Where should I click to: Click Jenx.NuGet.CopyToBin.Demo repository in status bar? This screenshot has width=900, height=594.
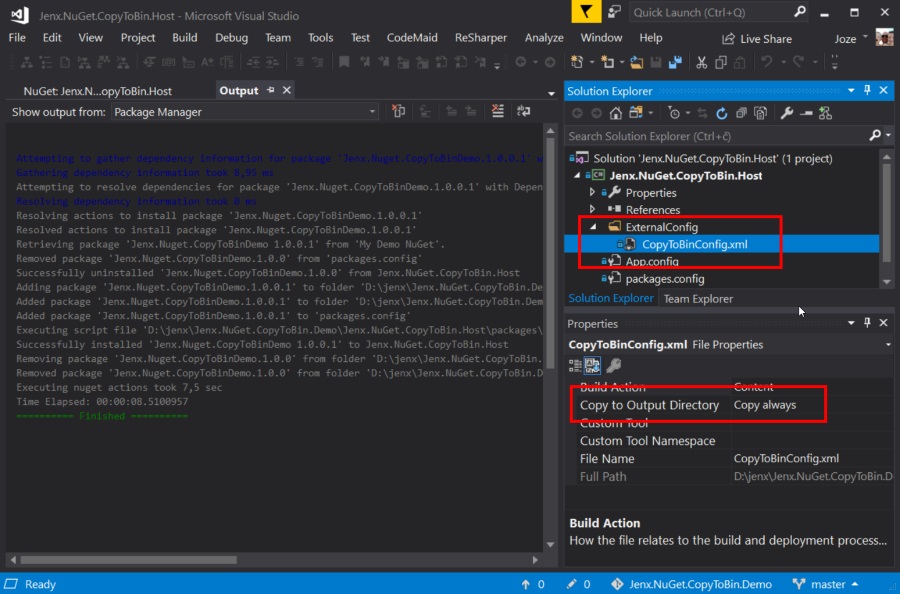(x=692, y=584)
